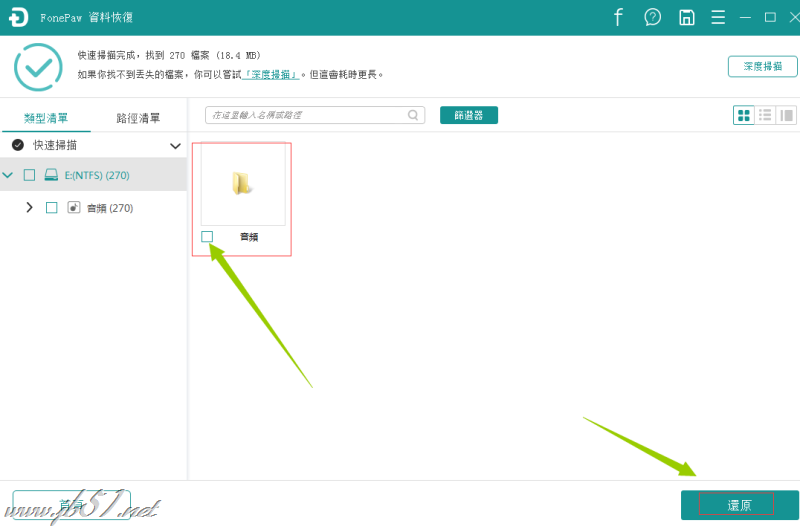Click the 深度掃描 button
The width and height of the screenshot is (800, 529).
[x=762, y=66]
